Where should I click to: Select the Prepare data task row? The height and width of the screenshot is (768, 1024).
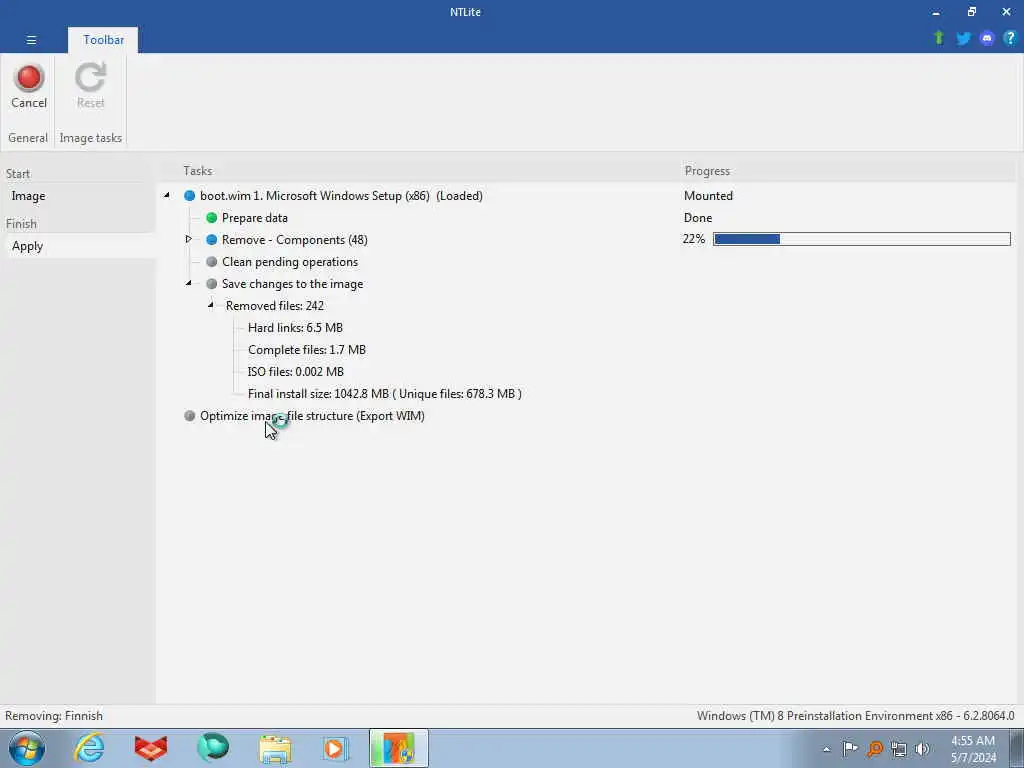pos(255,217)
